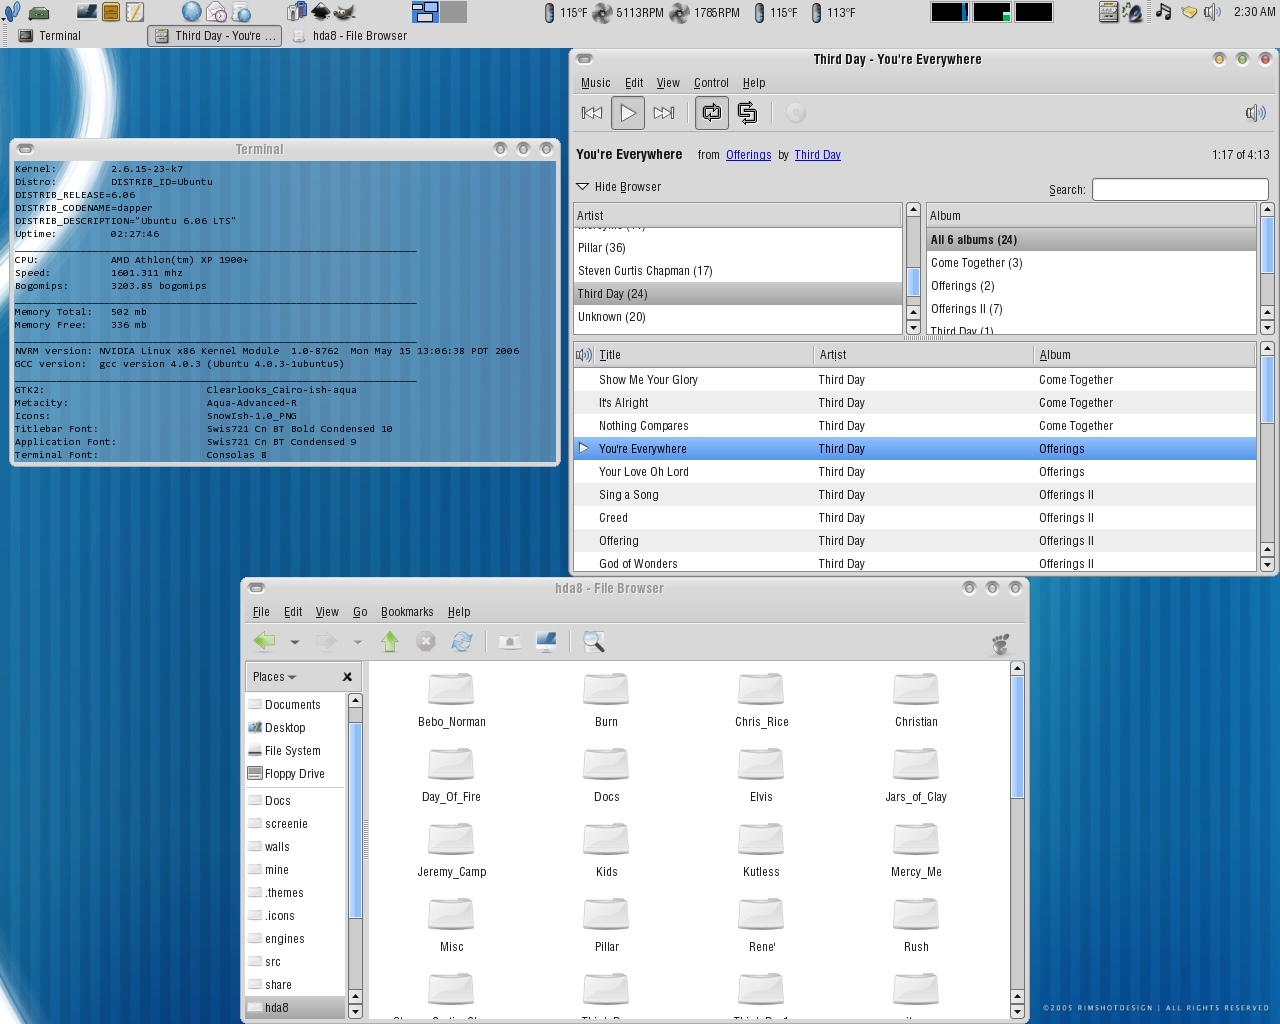Viewport: 1280px width, 1024px height.
Task: Go forward in File Browser
Action: tap(326, 642)
